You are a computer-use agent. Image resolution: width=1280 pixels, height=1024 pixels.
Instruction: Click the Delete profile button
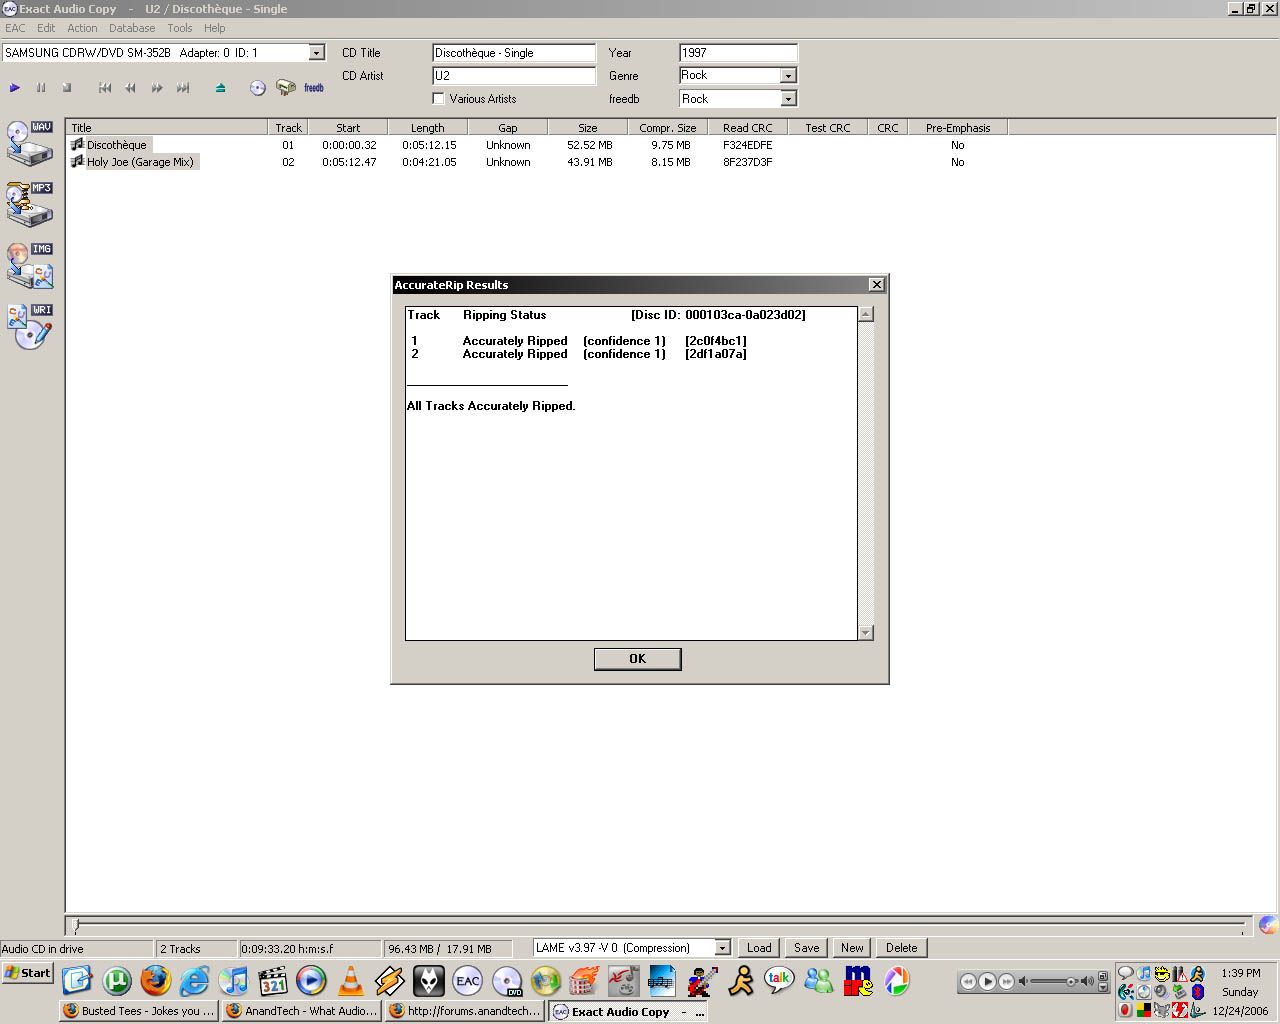pyautogui.click(x=901, y=948)
